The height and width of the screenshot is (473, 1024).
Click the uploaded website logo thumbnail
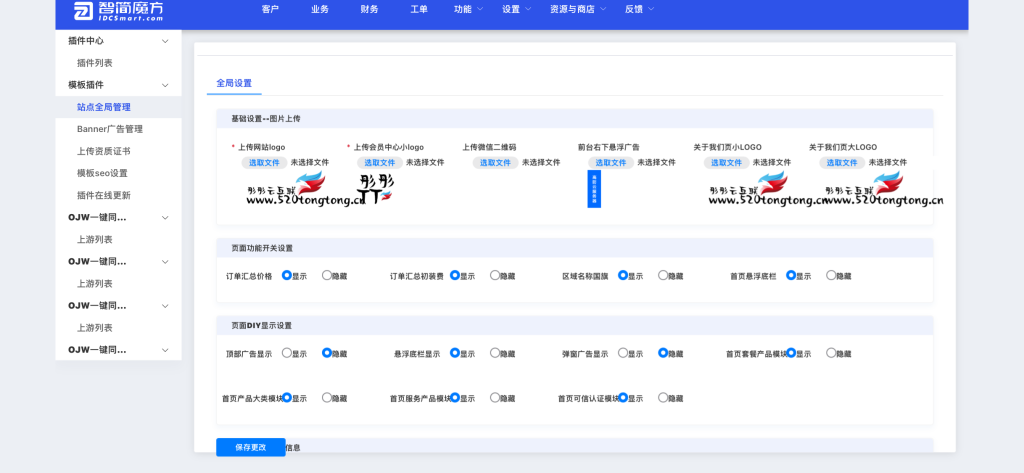click(286, 189)
